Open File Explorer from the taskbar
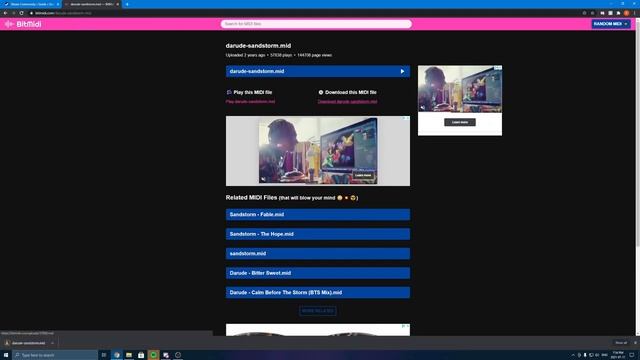 pyautogui.click(x=129, y=355)
